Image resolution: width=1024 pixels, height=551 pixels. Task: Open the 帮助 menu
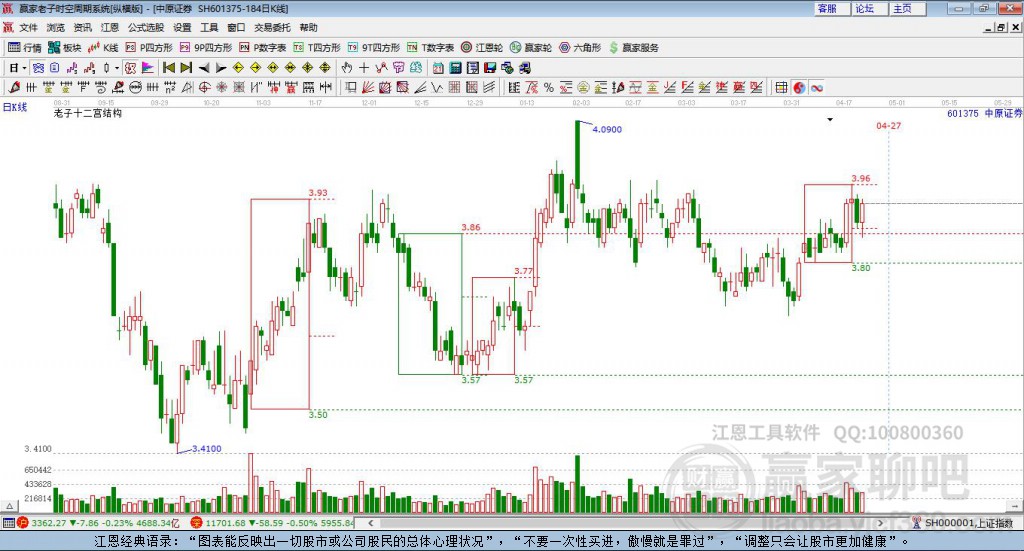pyautogui.click(x=308, y=27)
